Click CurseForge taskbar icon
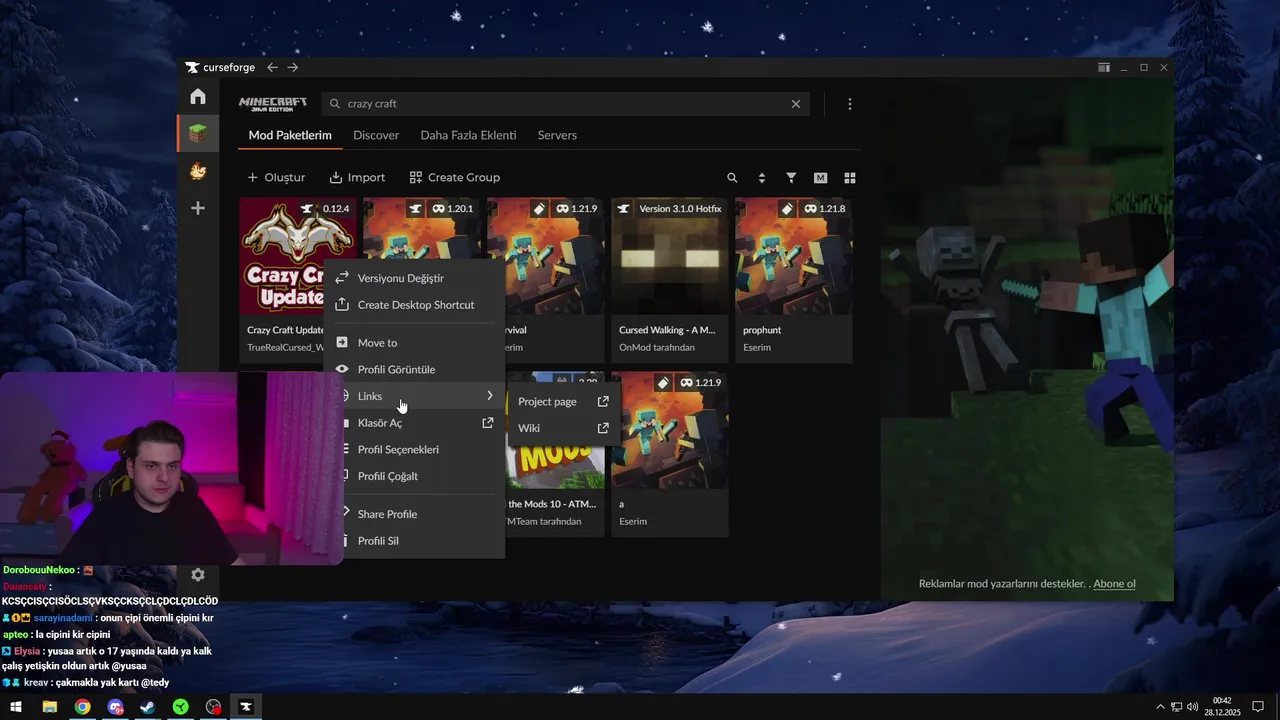Viewport: 1280px width, 720px height. click(245, 707)
